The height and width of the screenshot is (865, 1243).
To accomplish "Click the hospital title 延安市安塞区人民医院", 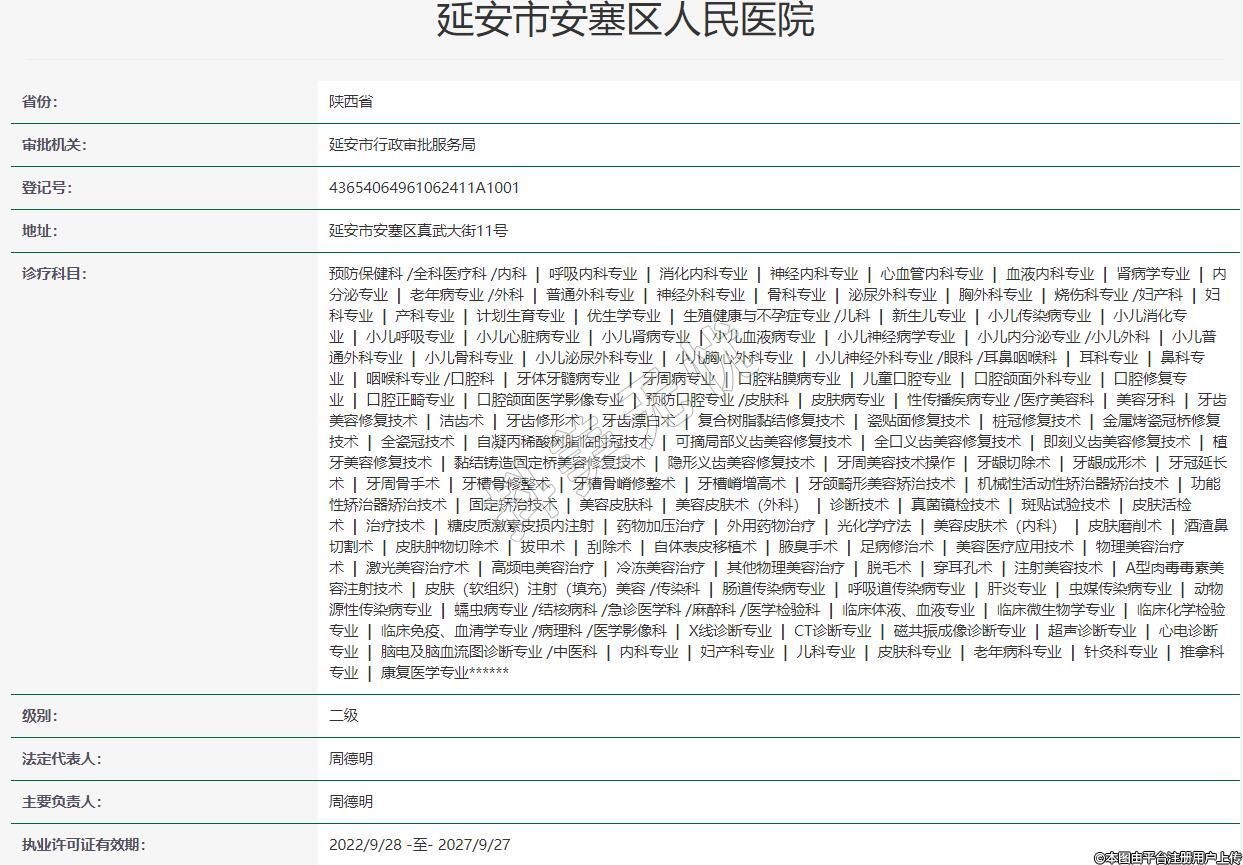I will [x=625, y=21].
